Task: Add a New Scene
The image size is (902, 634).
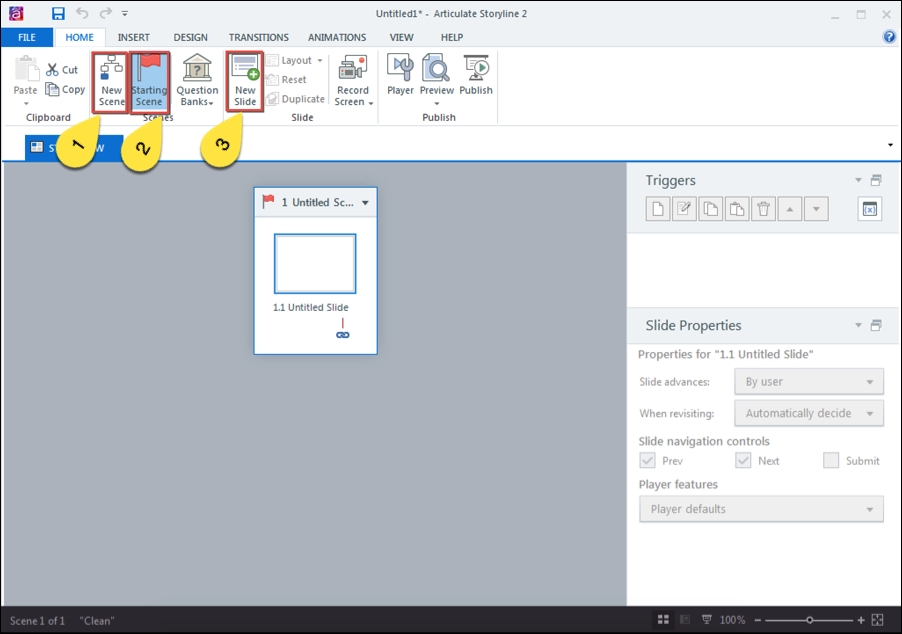Action: point(111,81)
